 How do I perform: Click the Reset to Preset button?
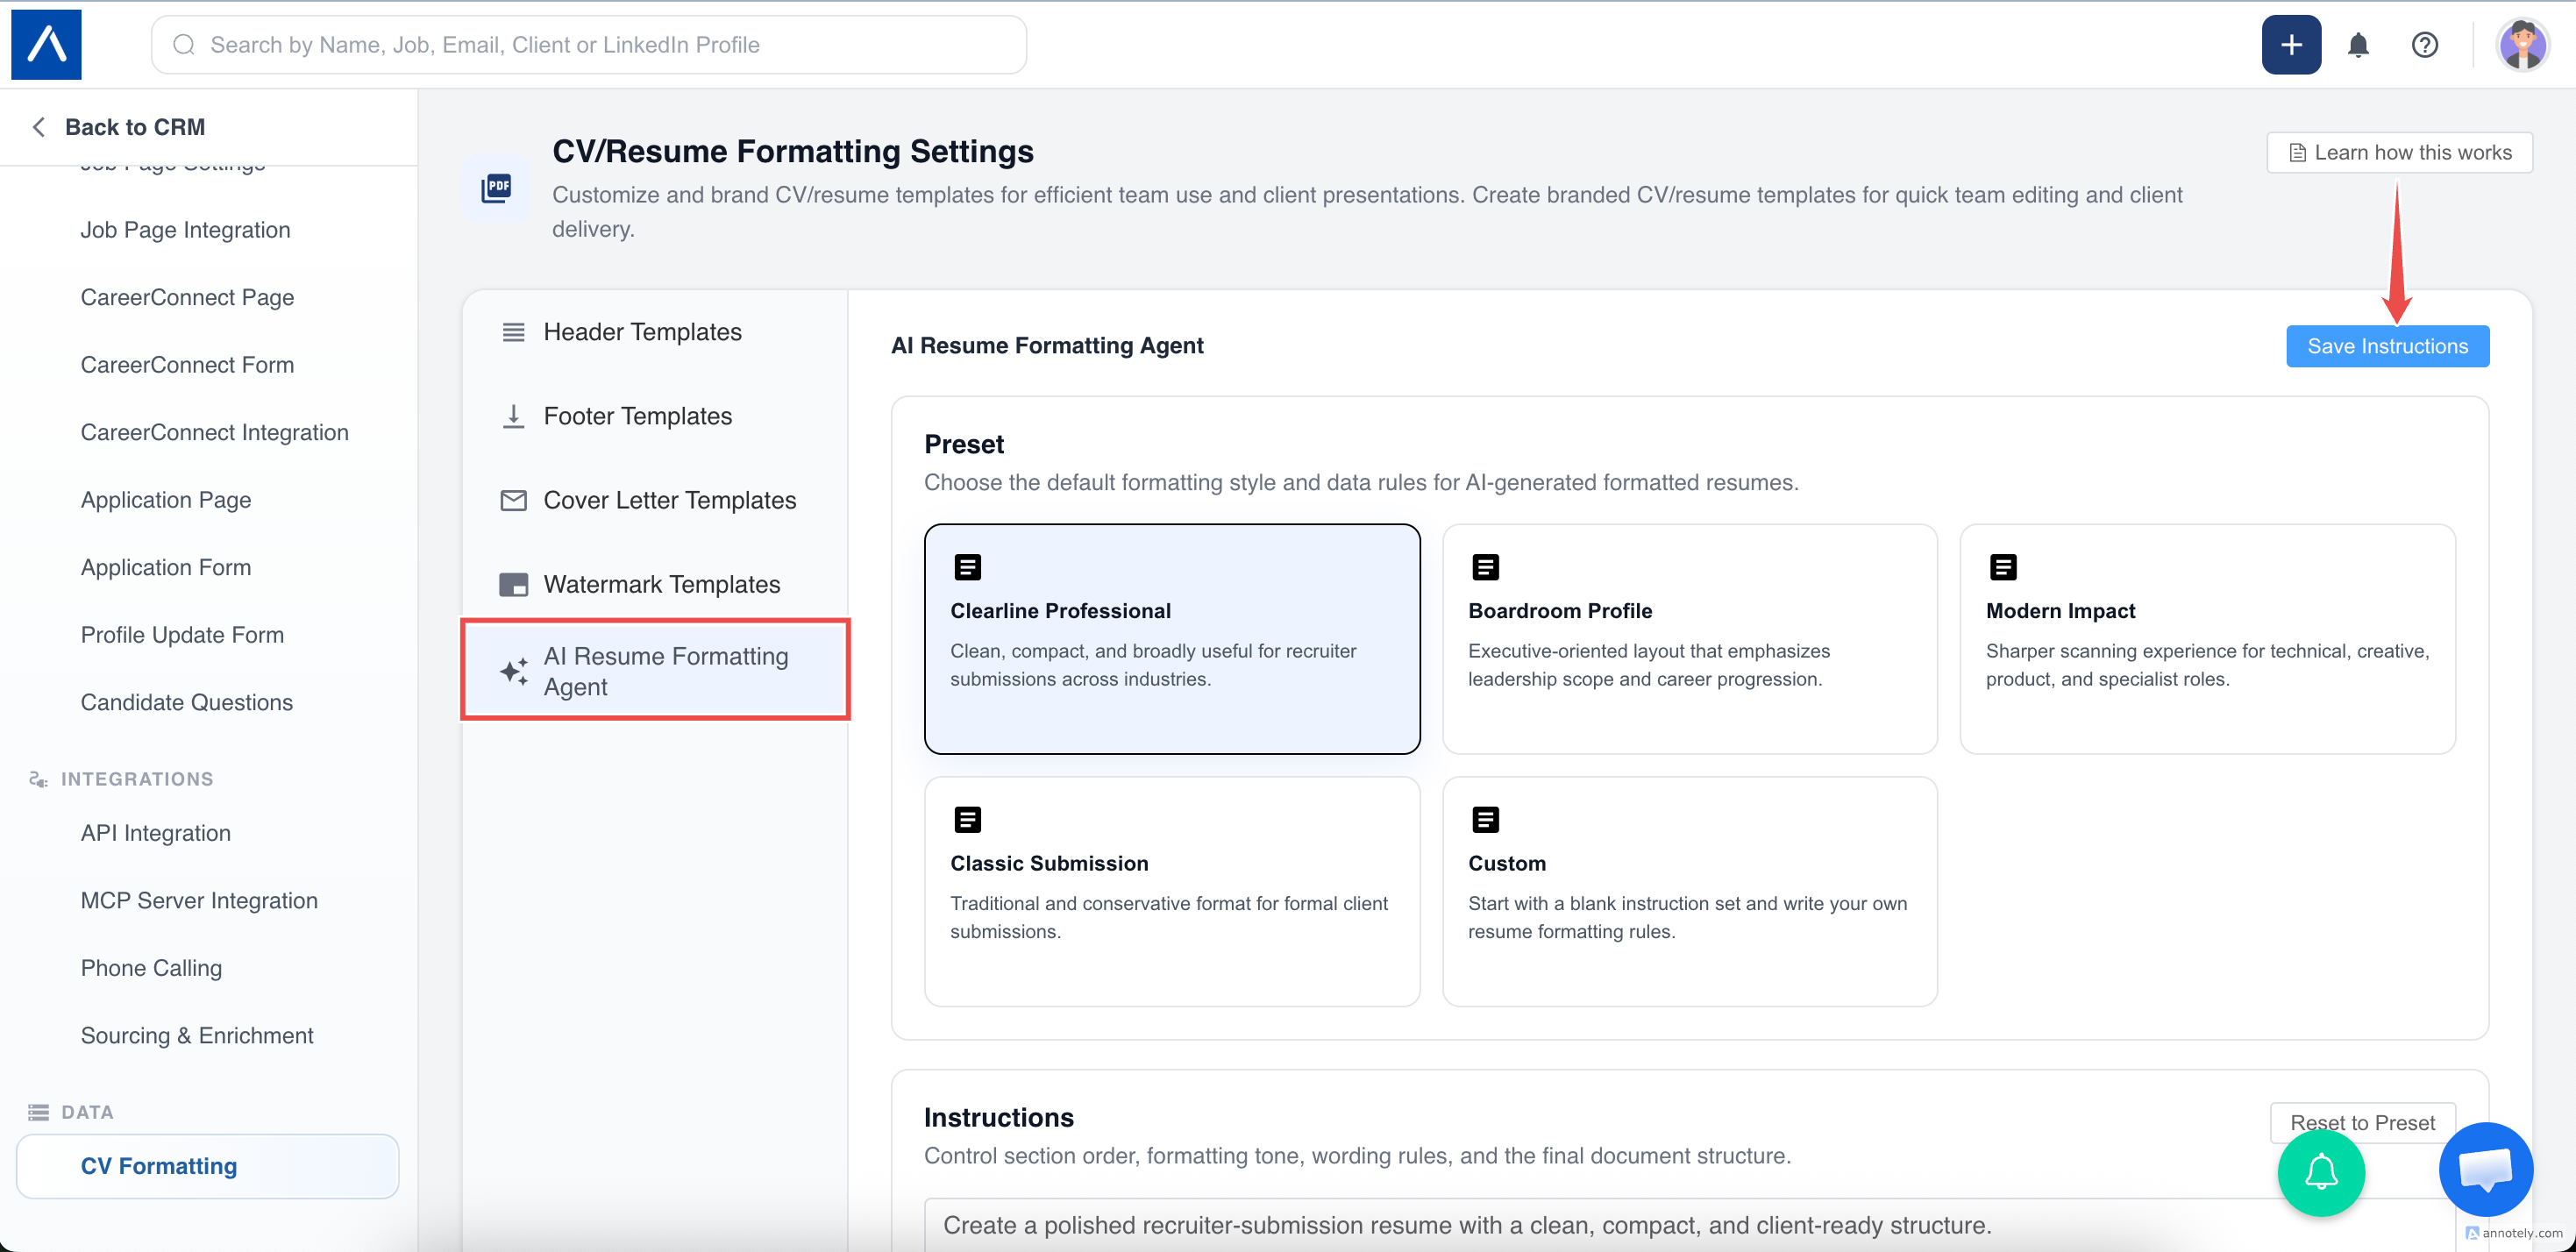(x=2362, y=1122)
